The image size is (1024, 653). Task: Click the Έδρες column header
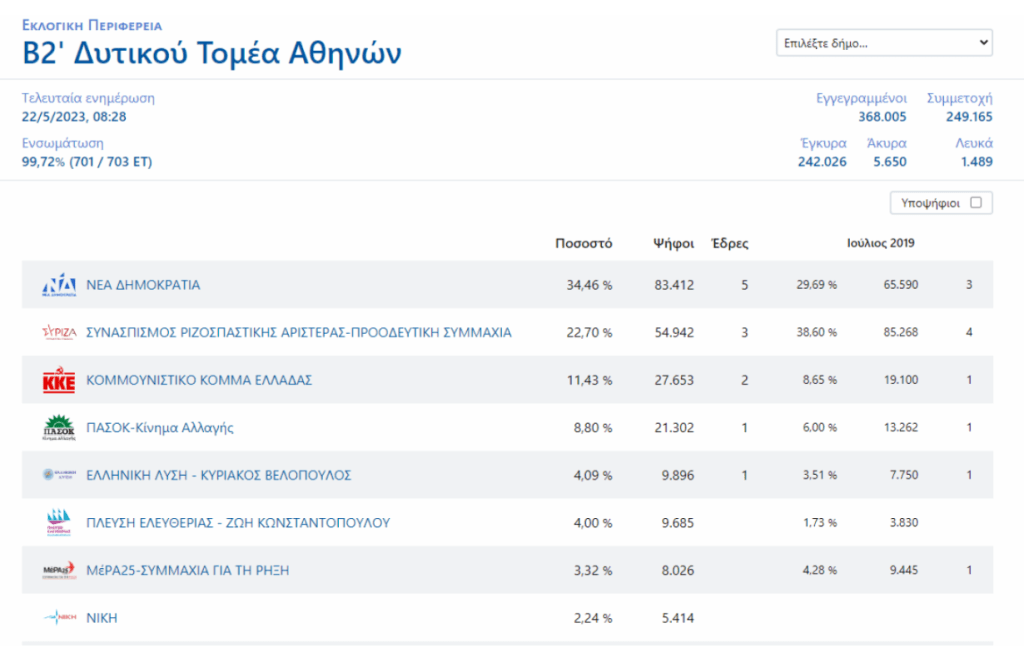point(728,243)
